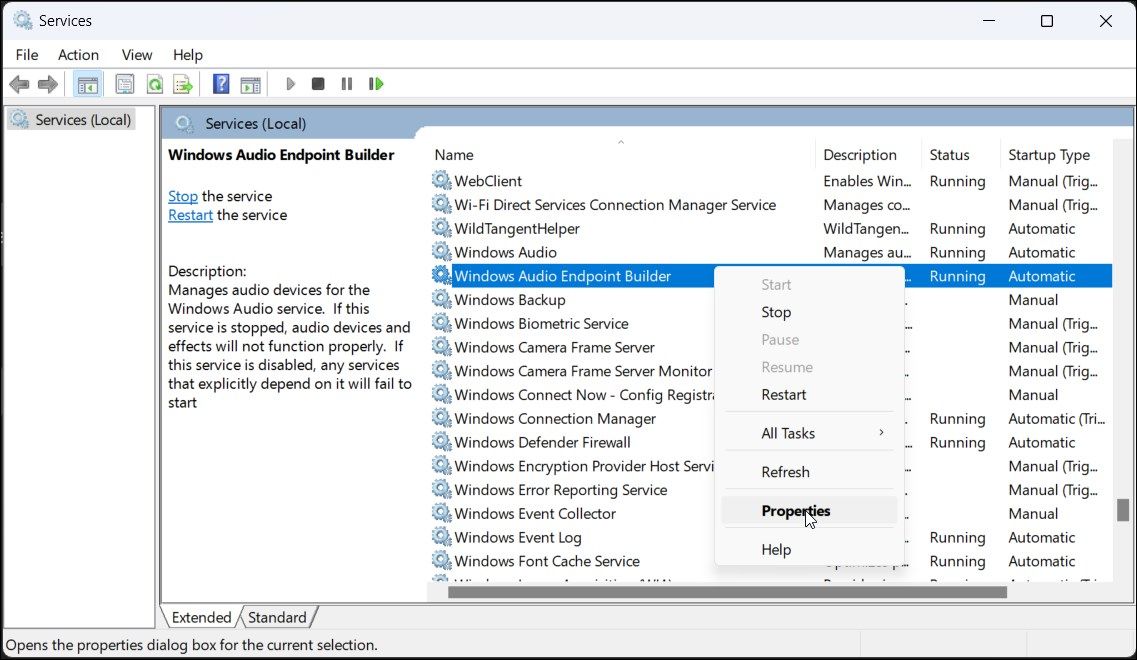1137x660 pixels.
Task: Start the service via the toolbar Start arrow icon
Action: coord(290,83)
